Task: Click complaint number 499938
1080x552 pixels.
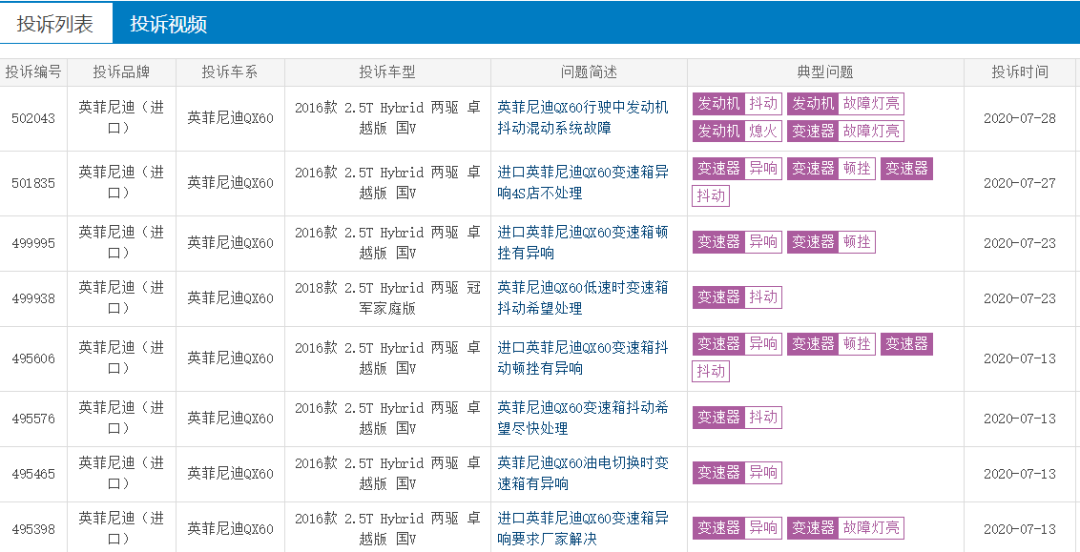Action: click(33, 298)
